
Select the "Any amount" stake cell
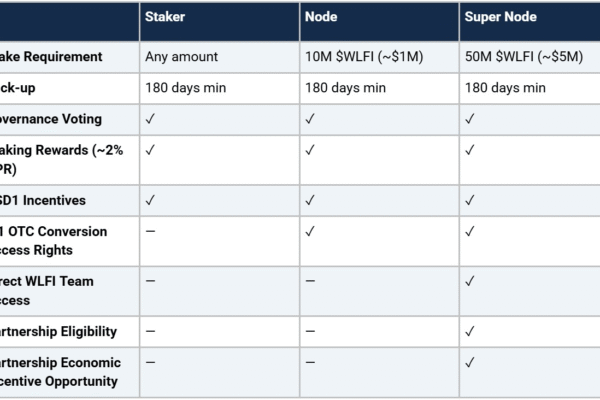coord(181,56)
